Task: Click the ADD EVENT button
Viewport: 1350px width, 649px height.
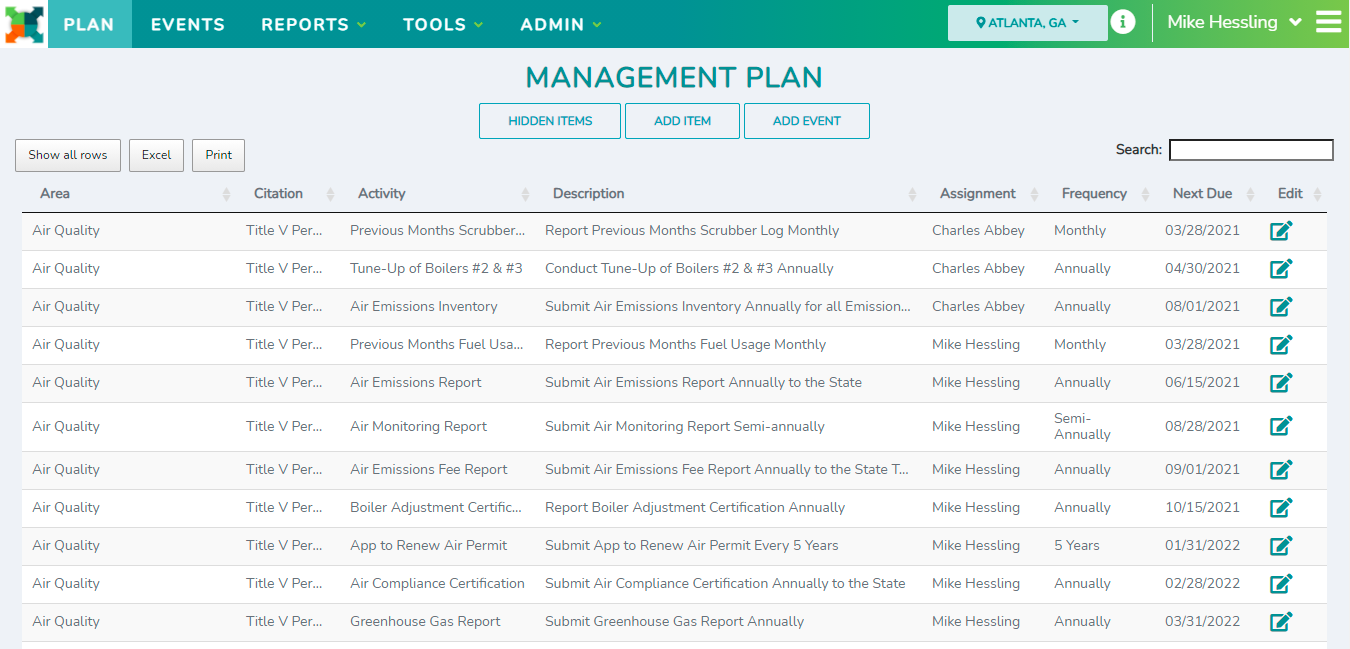Action: 807,121
